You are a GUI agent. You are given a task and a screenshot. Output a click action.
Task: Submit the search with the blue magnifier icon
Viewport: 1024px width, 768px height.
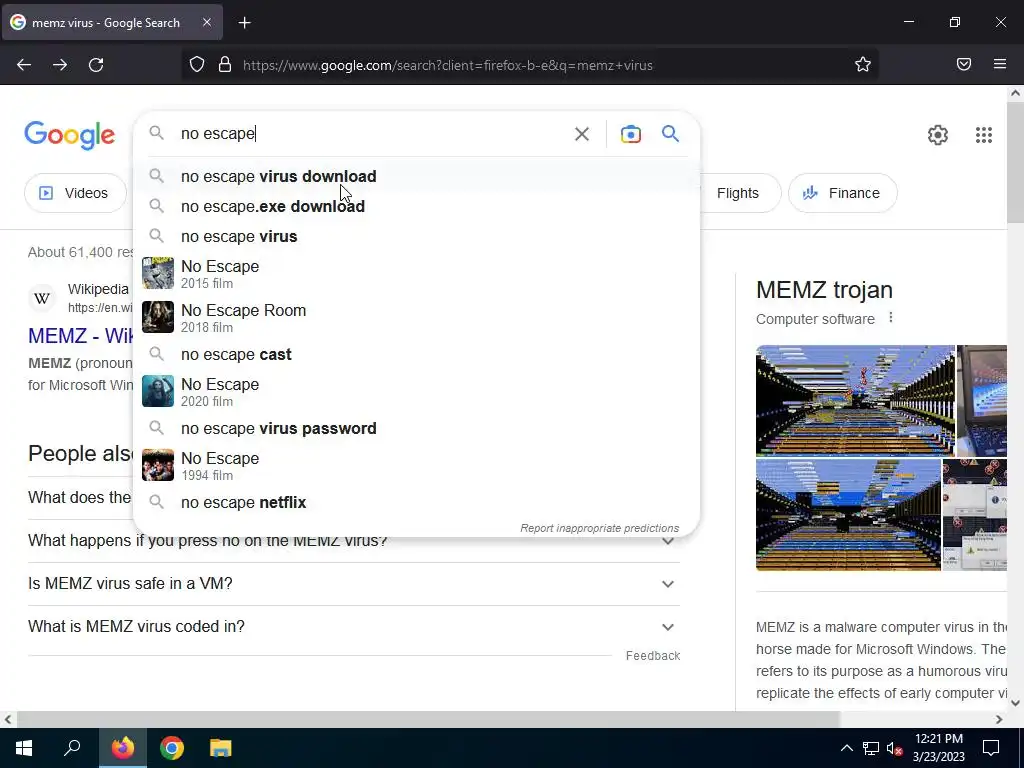[x=671, y=134]
